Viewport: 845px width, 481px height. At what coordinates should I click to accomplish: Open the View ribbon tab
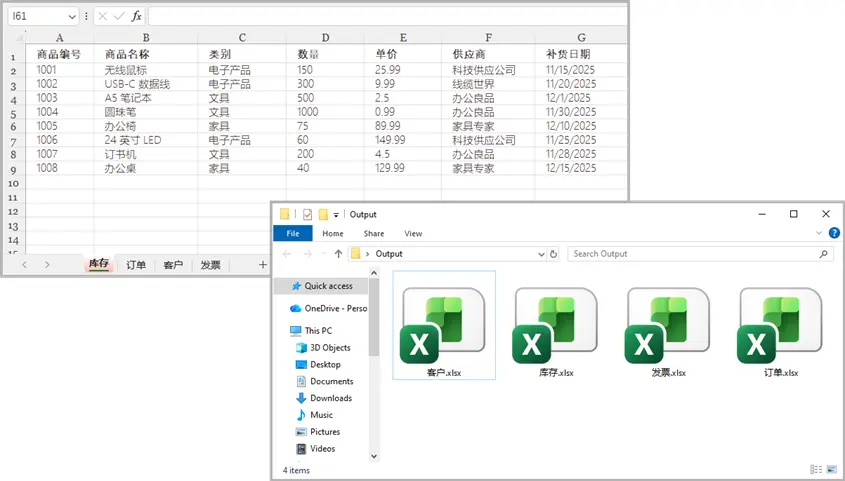point(413,233)
